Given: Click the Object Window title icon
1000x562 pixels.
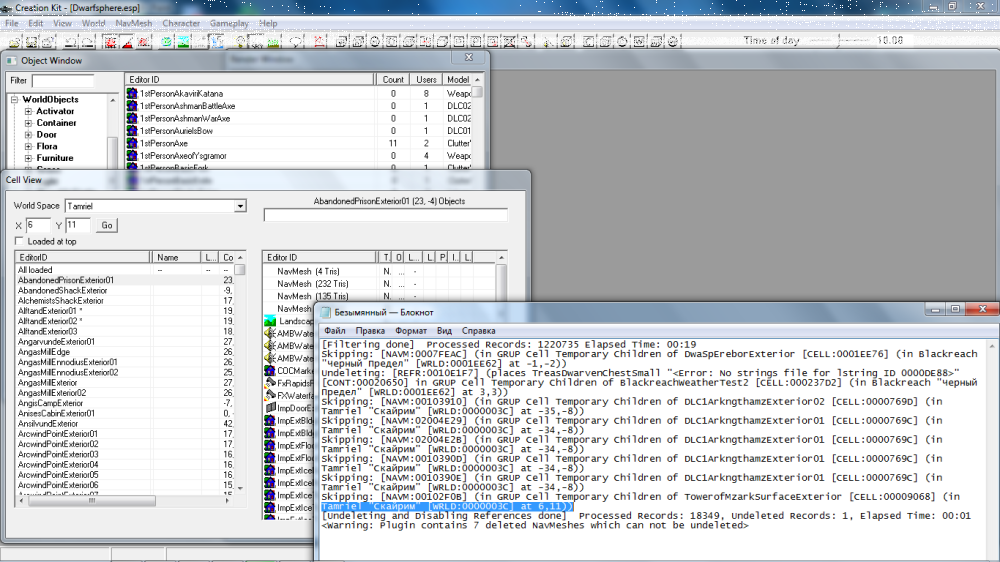Looking at the screenshot, I should (x=11, y=61).
